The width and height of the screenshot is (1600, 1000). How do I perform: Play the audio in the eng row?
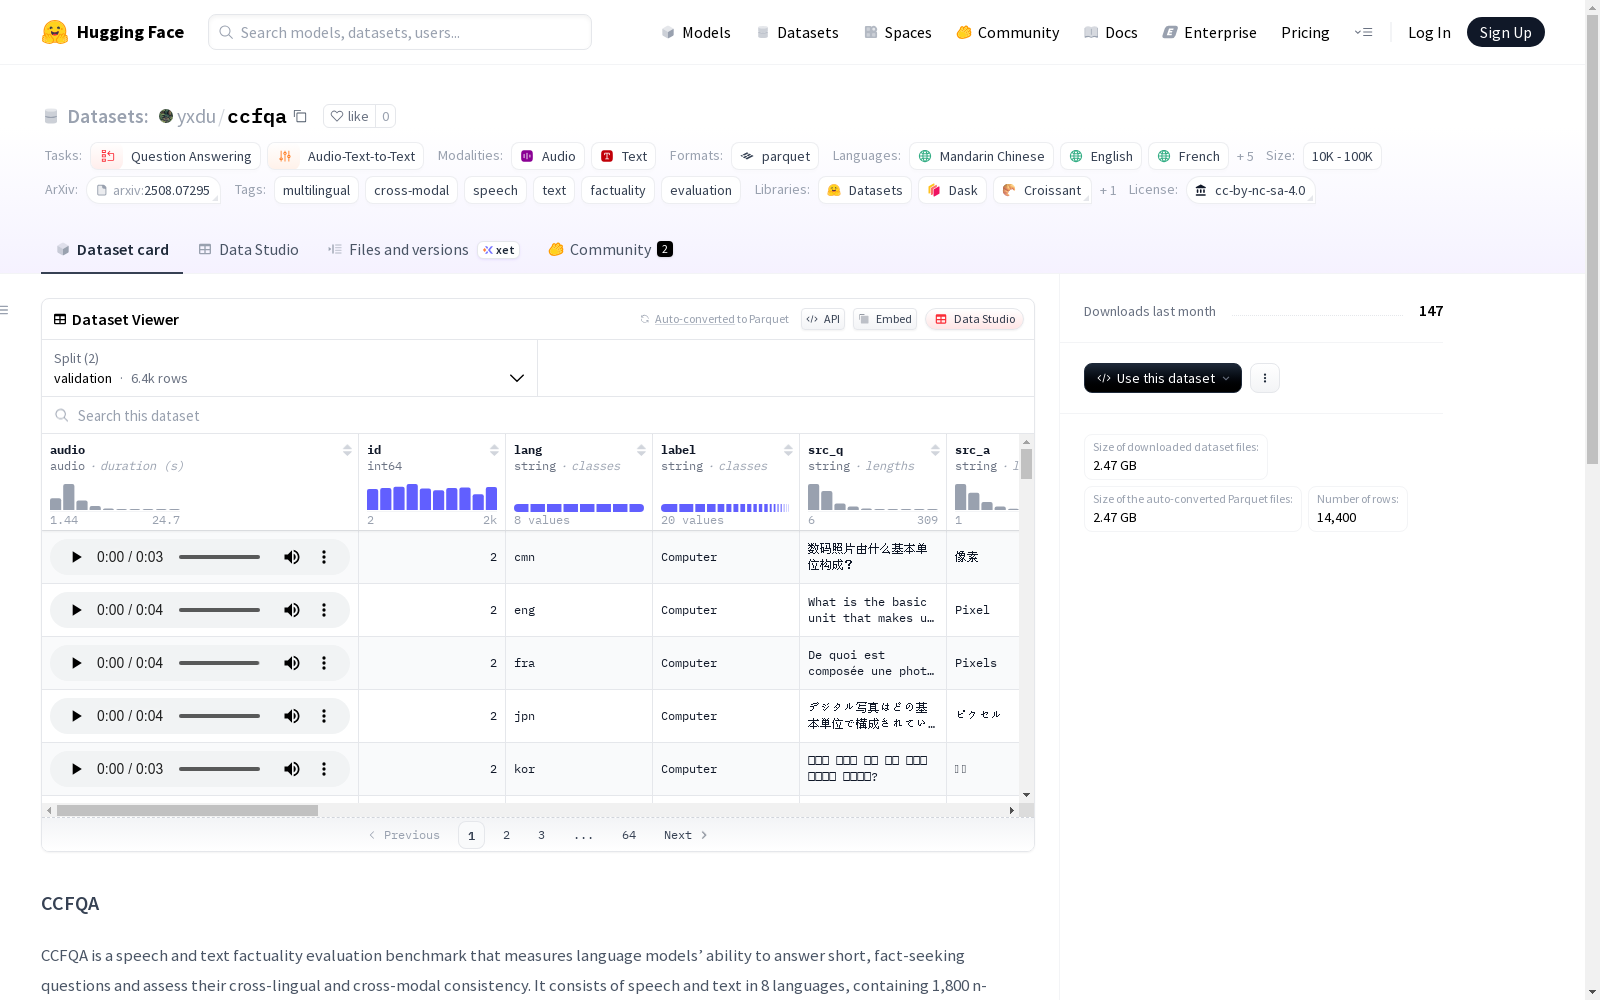pyautogui.click(x=76, y=610)
